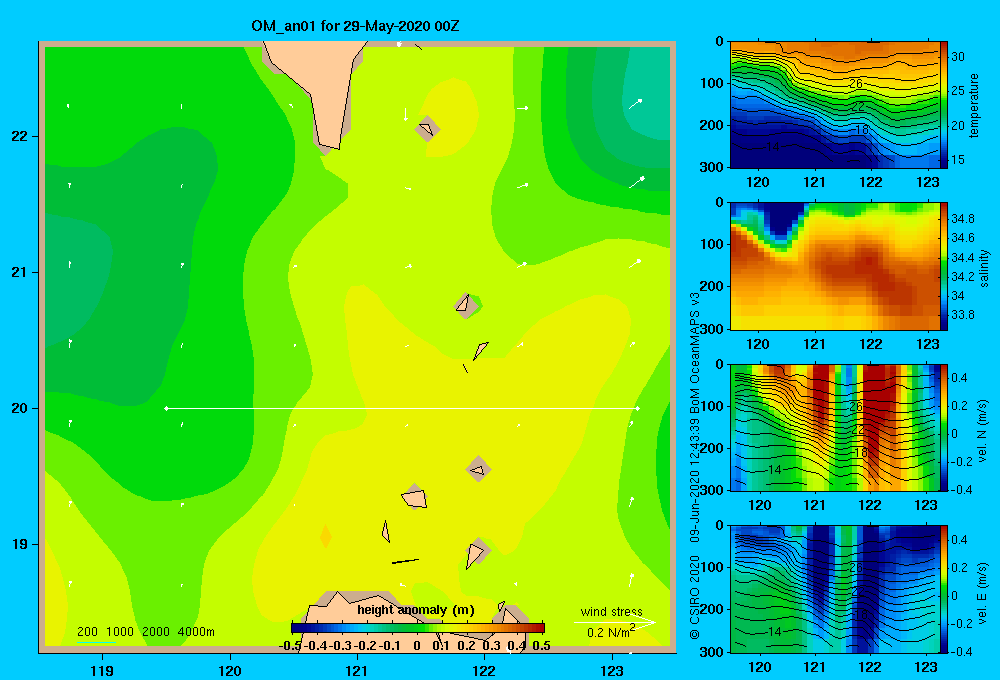Click the "1000" bathymetry depth label
This screenshot has width=1000, height=680.
pyautogui.click(x=120, y=632)
